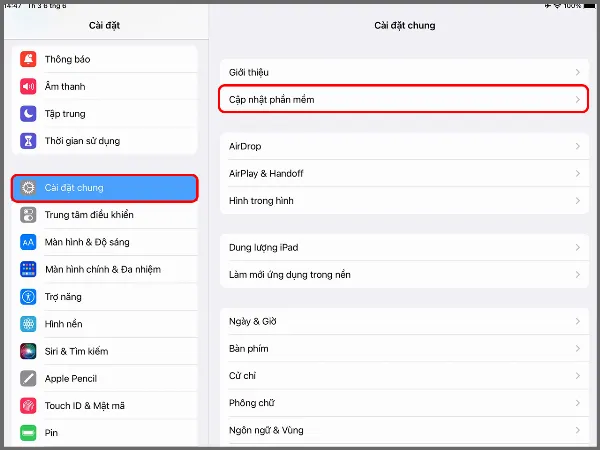
Task: Tap Dung lượng iPad storage
Action: pyautogui.click(x=404, y=248)
